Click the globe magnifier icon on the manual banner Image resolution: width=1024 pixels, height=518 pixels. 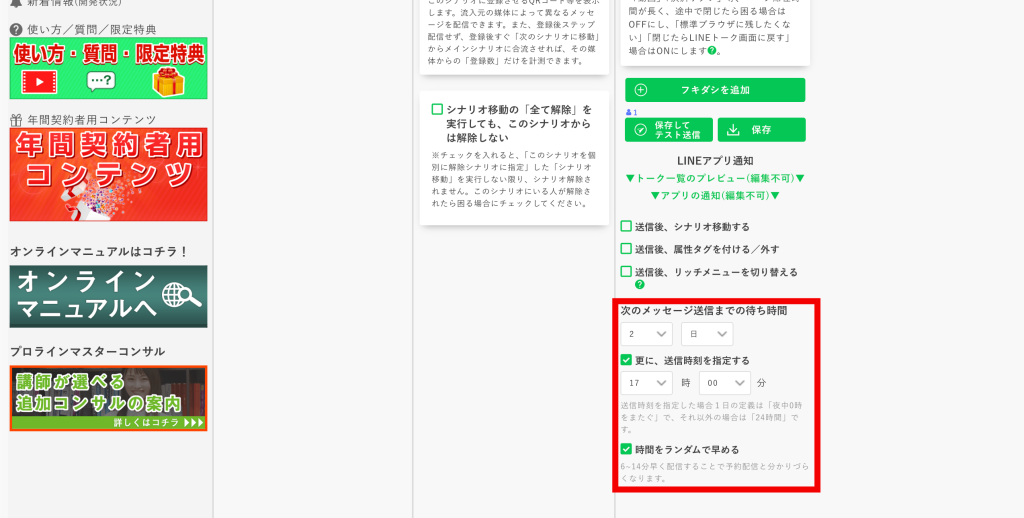coord(182,295)
